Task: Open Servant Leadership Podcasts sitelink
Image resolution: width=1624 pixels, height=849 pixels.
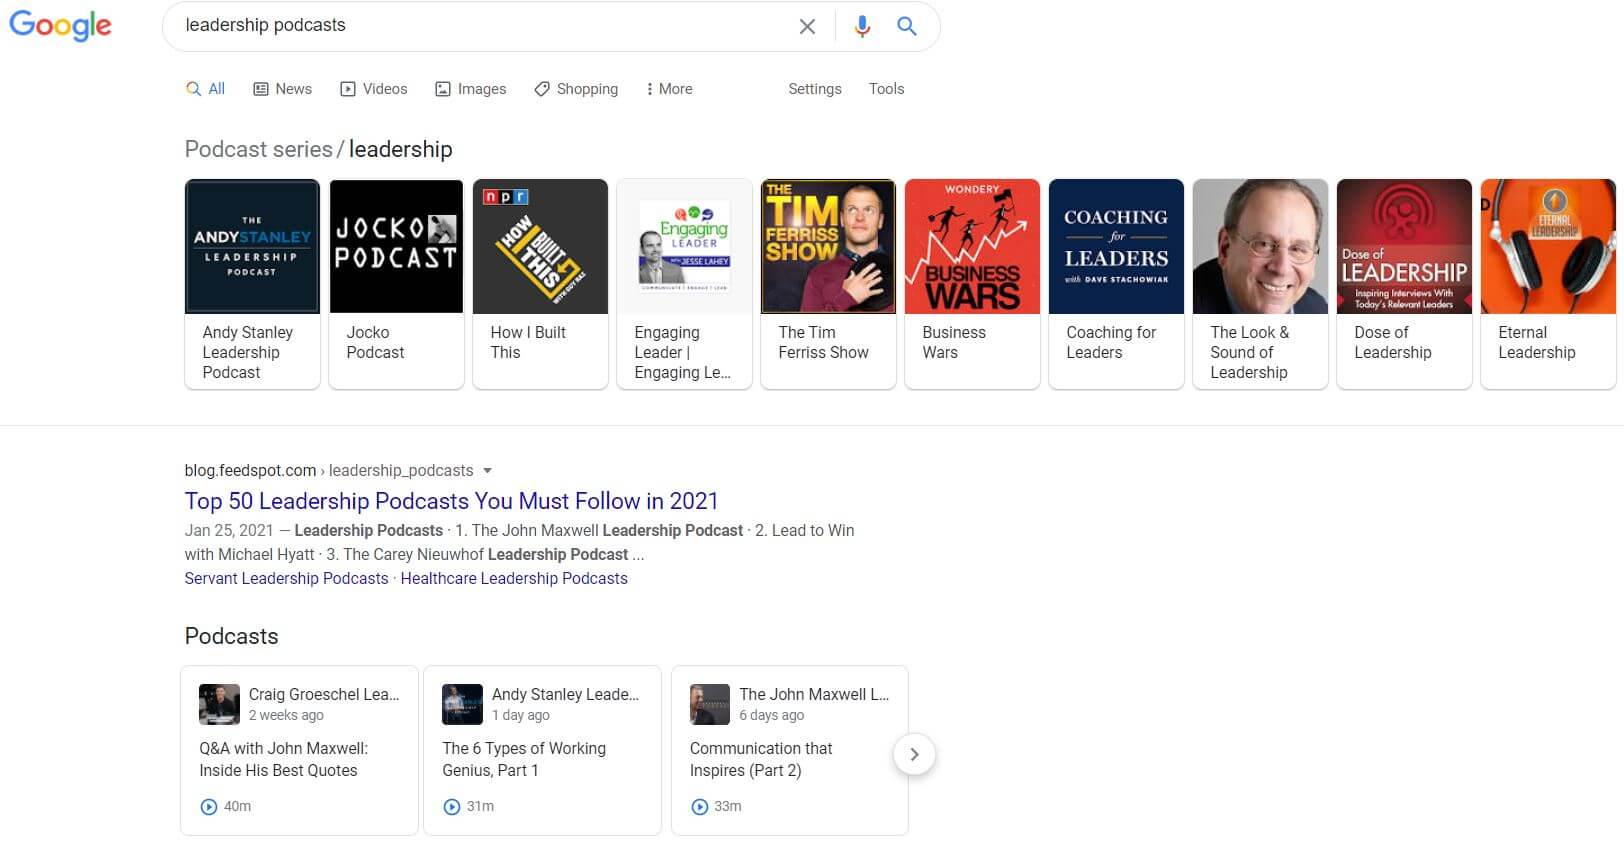Action: (286, 578)
